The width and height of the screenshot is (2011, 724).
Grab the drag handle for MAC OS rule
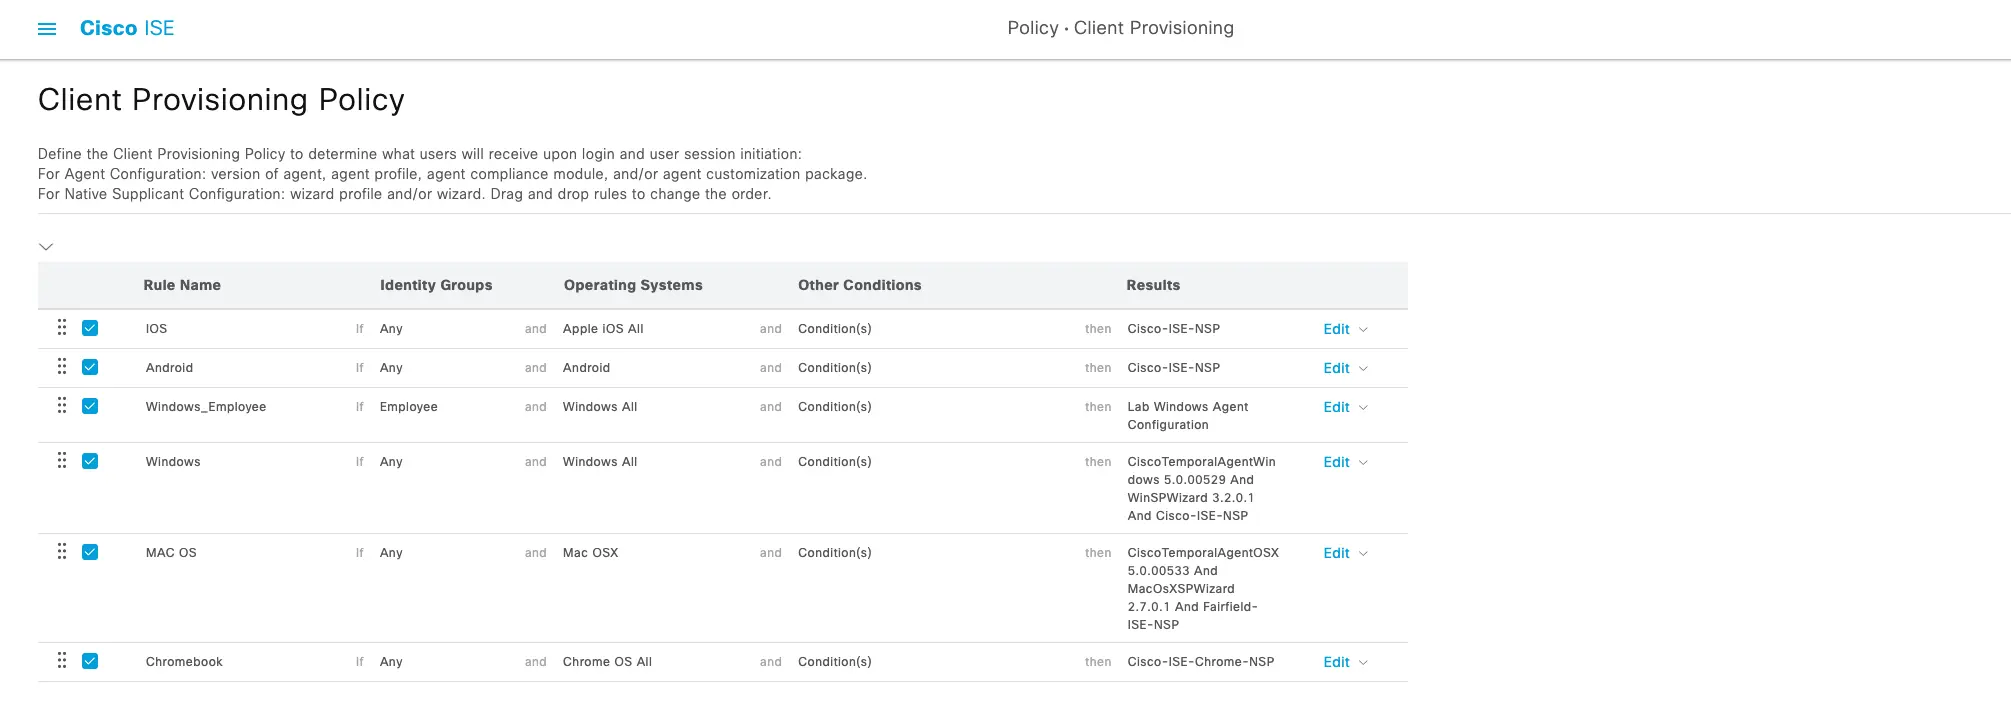62,552
